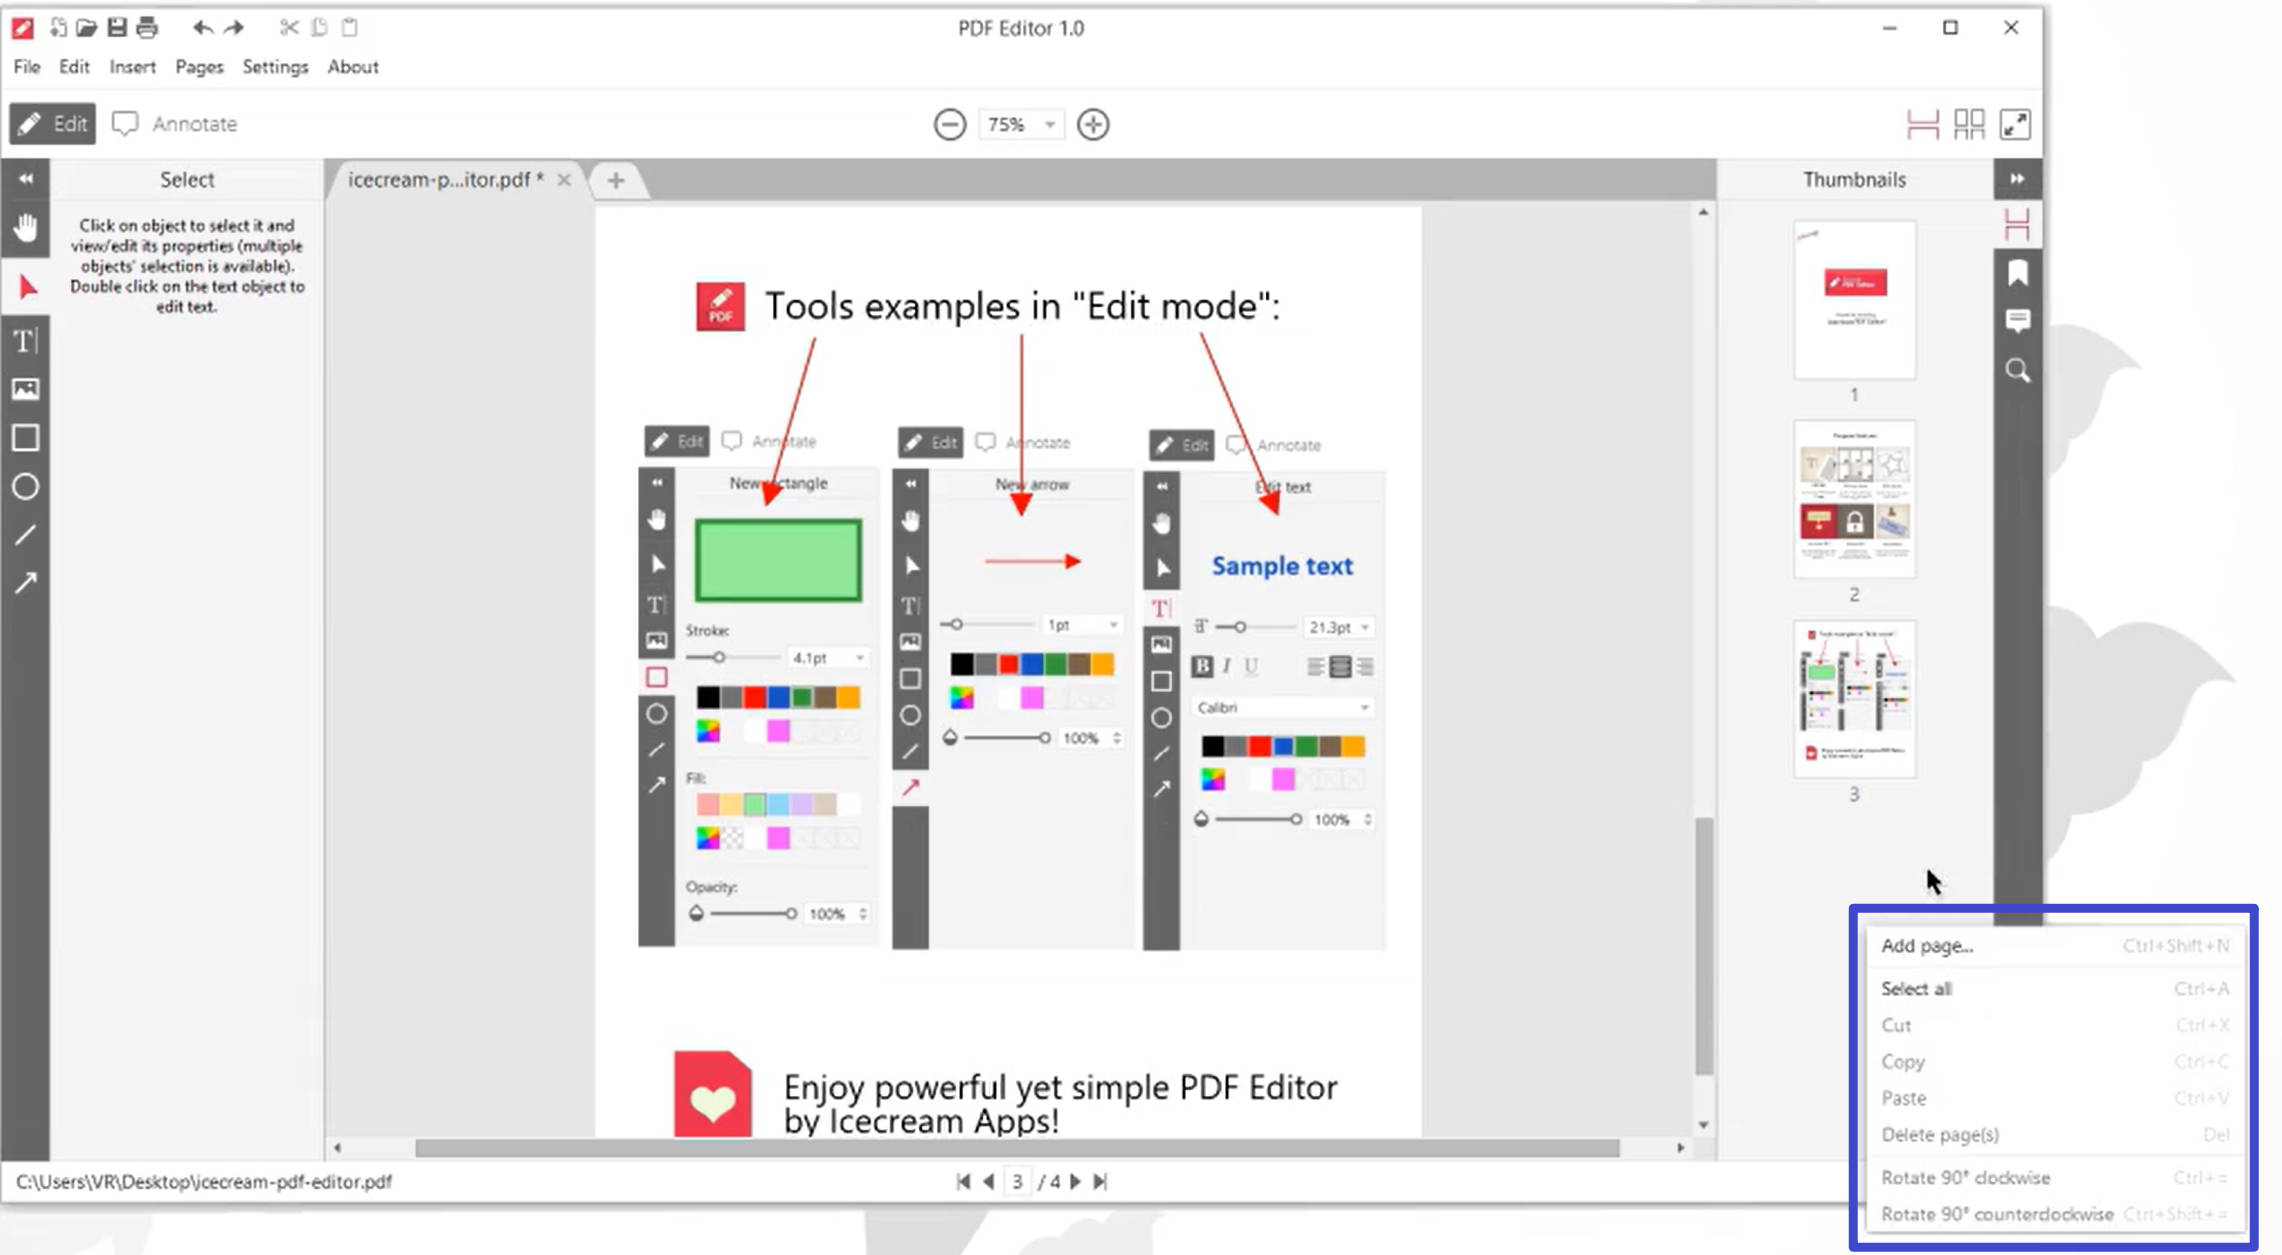The image size is (2282, 1255).
Task: Go to first page button
Action: click(963, 1182)
